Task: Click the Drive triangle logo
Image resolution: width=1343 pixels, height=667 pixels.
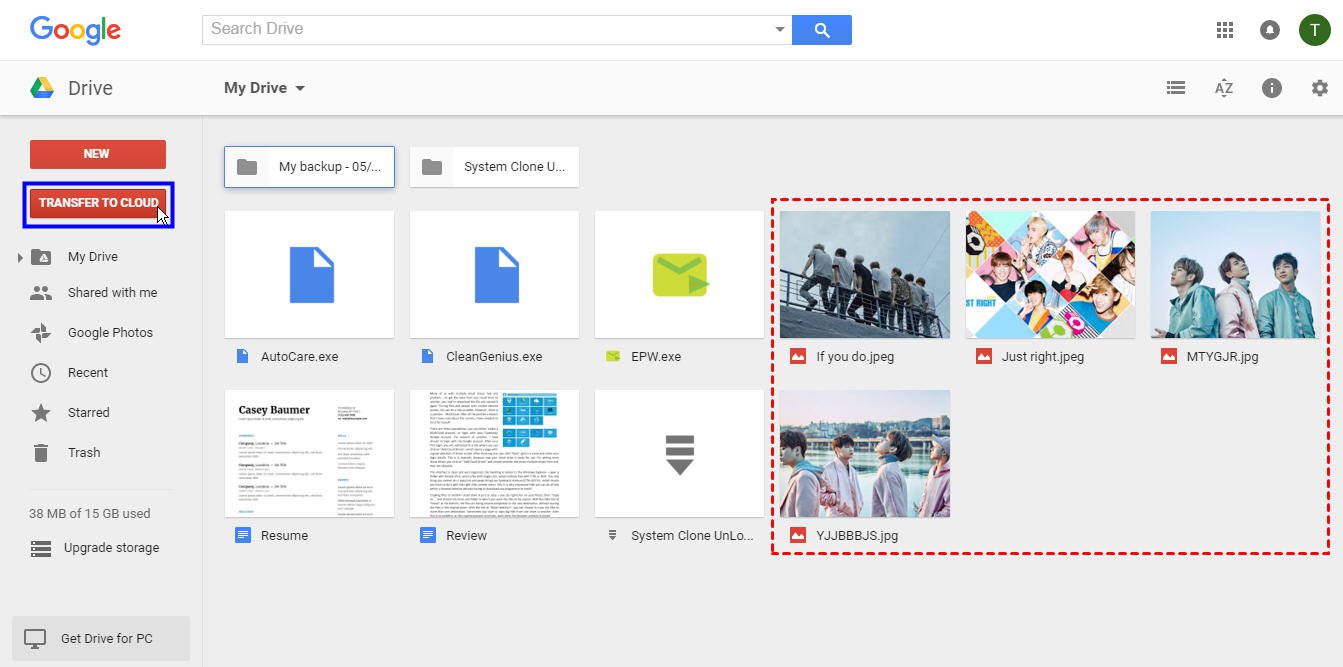Action: [x=41, y=88]
